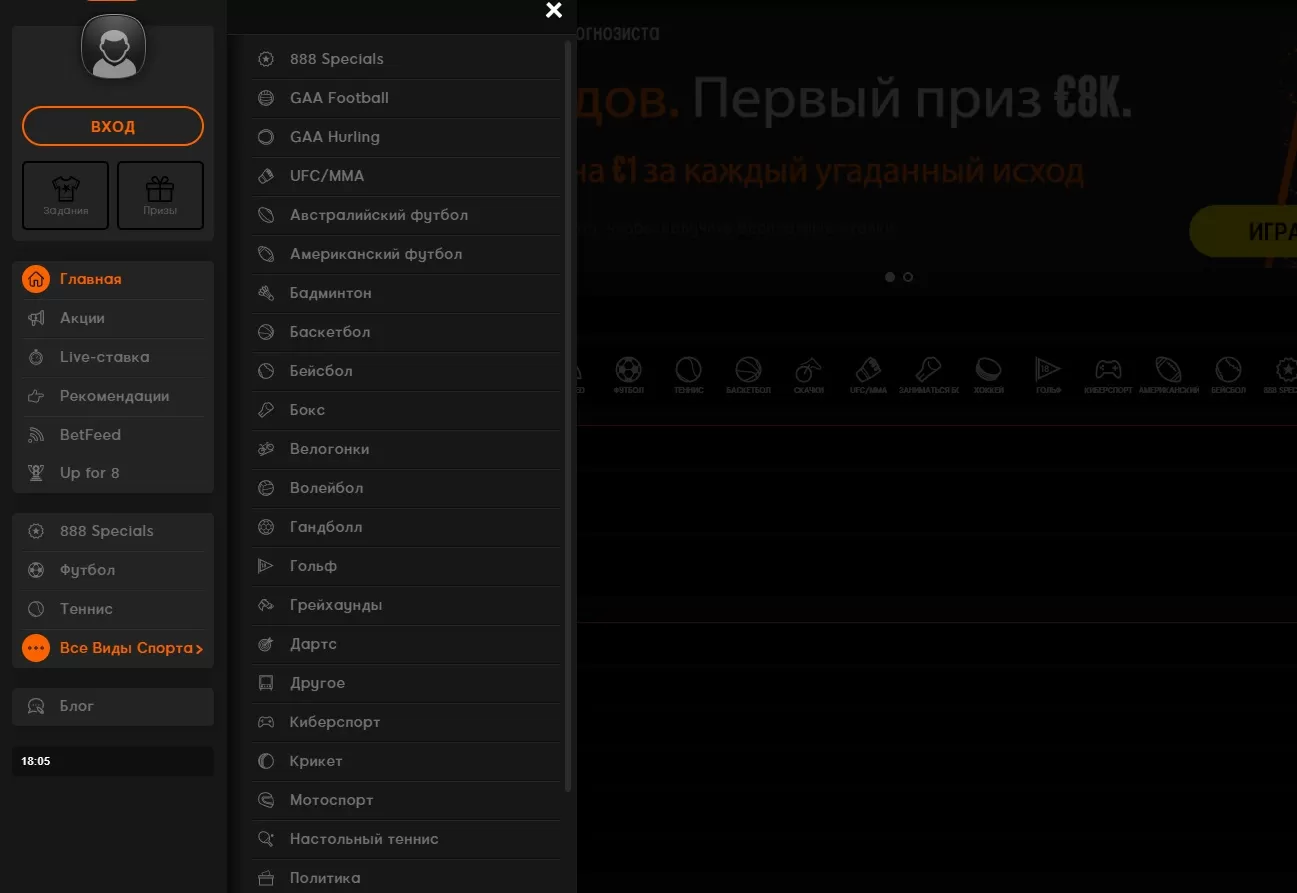Click the Баскетбол icon in sports strip
This screenshot has width=1297, height=893.
[x=748, y=370]
